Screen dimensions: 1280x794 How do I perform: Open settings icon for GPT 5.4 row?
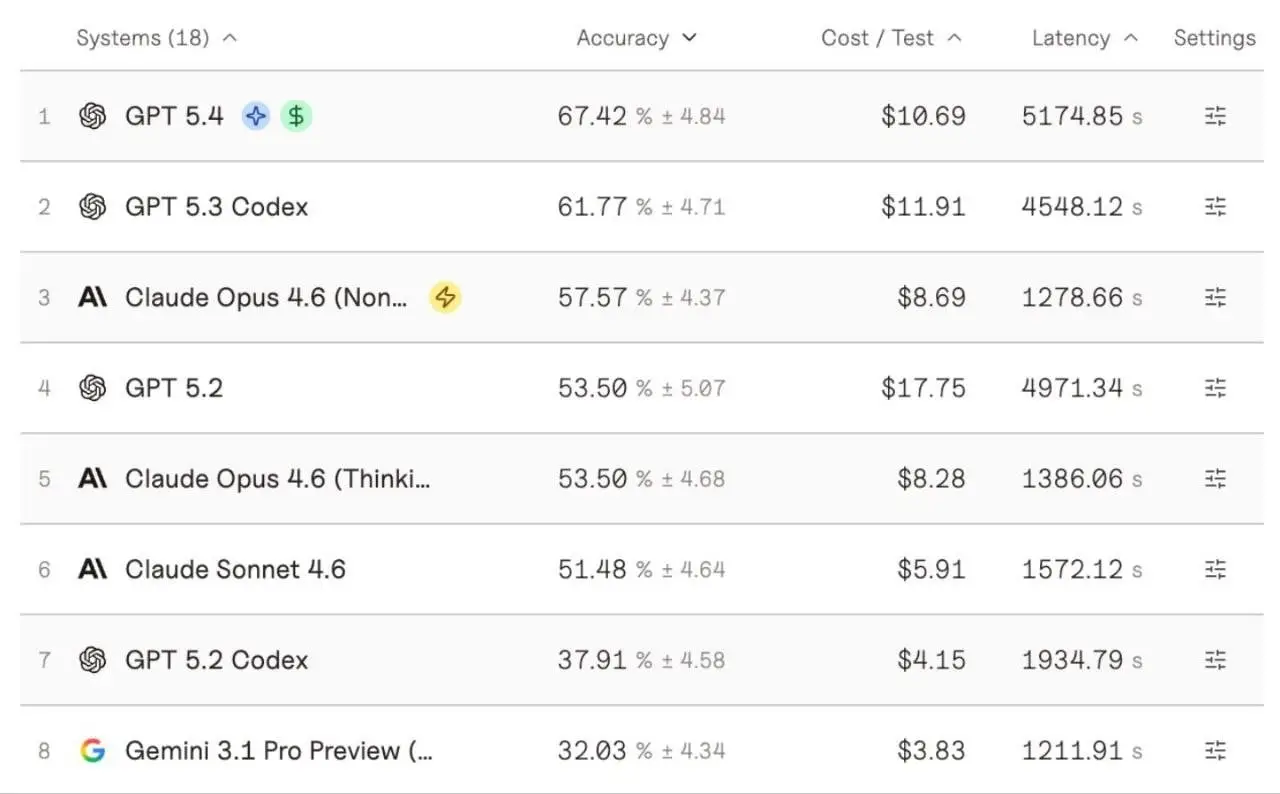pyautogui.click(x=1215, y=117)
